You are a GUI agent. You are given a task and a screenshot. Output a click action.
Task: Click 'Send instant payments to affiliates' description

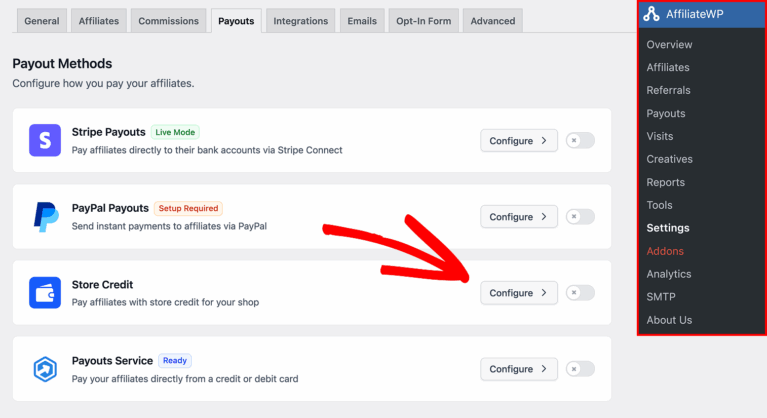pos(169,226)
